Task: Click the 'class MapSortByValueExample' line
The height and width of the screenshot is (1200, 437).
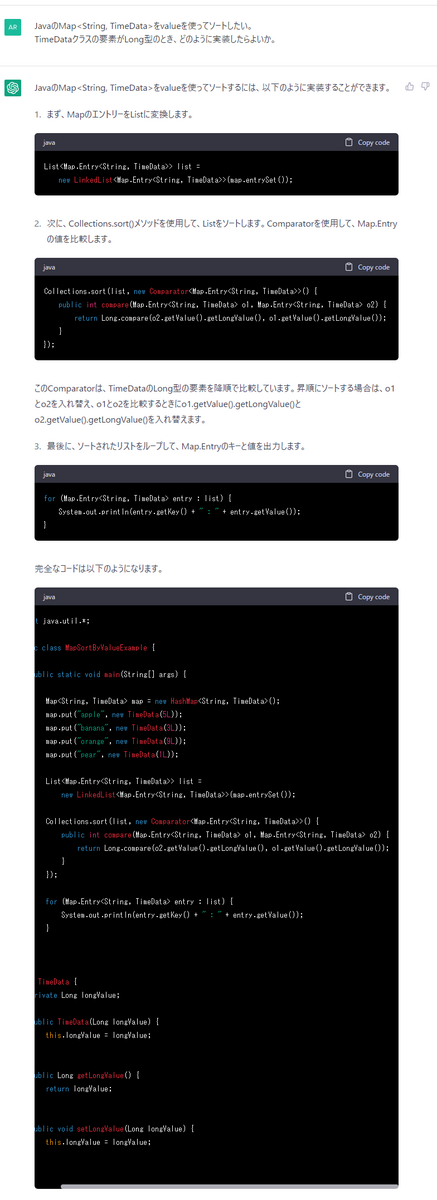Action: (x=95, y=648)
